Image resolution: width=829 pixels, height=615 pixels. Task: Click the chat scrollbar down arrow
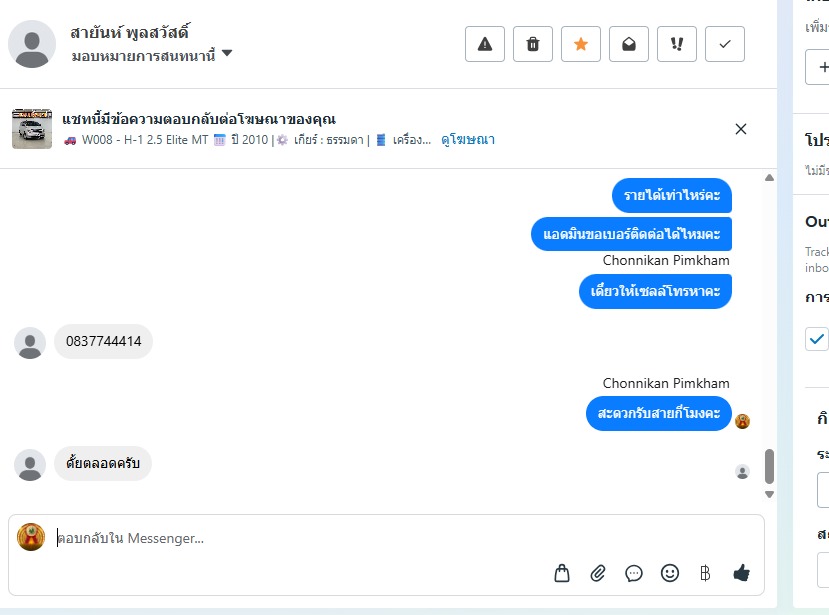coord(769,494)
